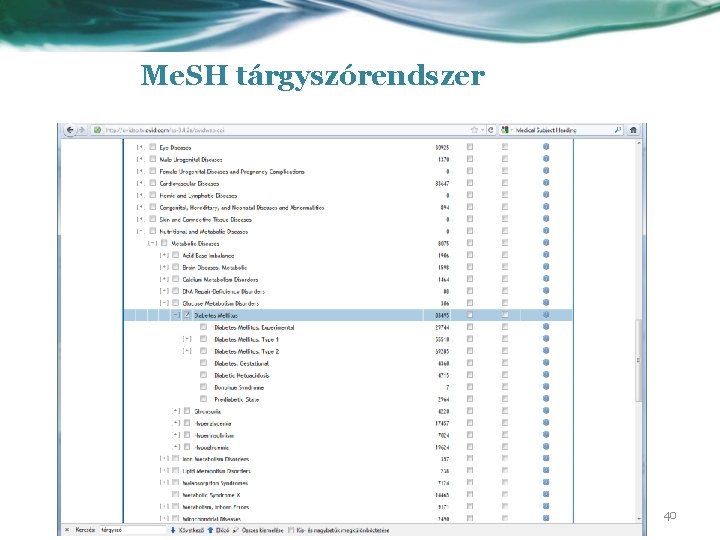This screenshot has width=720, height=540.
Task: Open scope note icon for Prediabetic State
Action: click(x=546, y=399)
